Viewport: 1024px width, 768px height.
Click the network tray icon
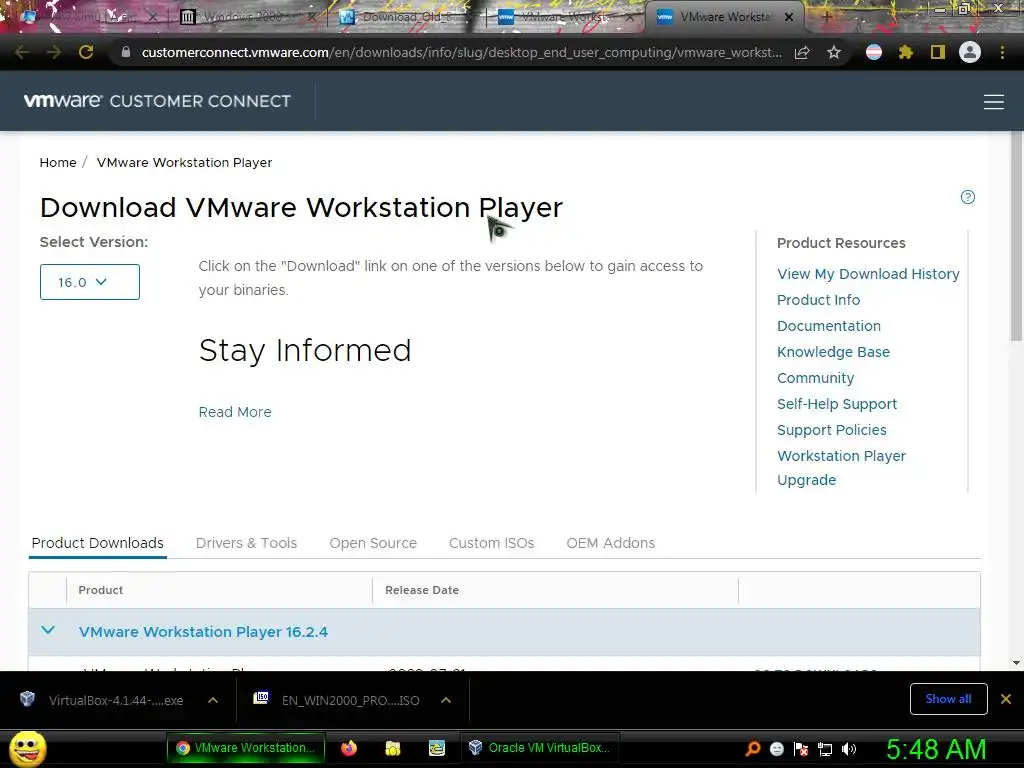825,749
